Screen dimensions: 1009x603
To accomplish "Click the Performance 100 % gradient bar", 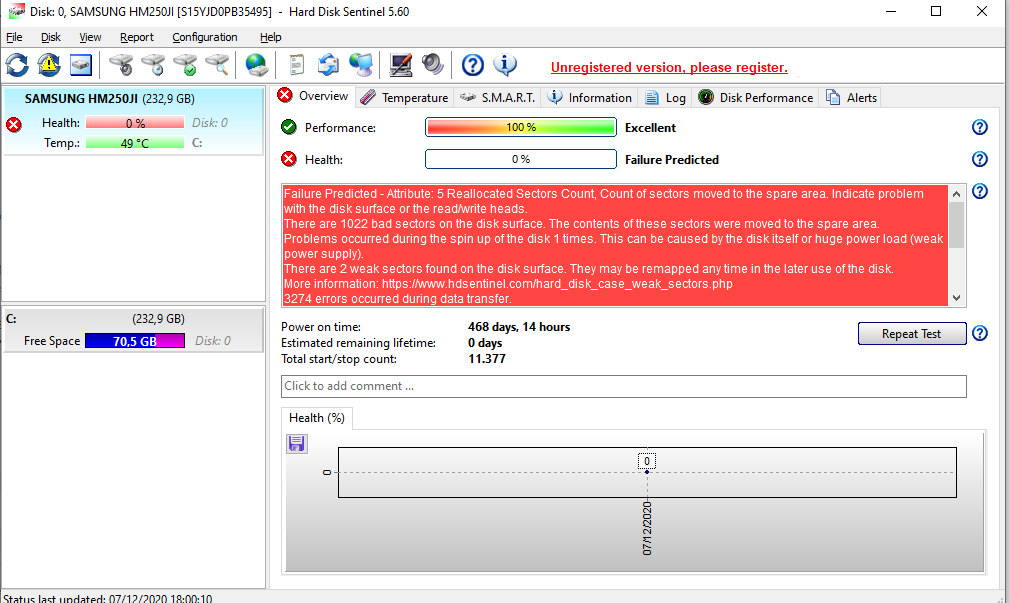I will point(521,127).
